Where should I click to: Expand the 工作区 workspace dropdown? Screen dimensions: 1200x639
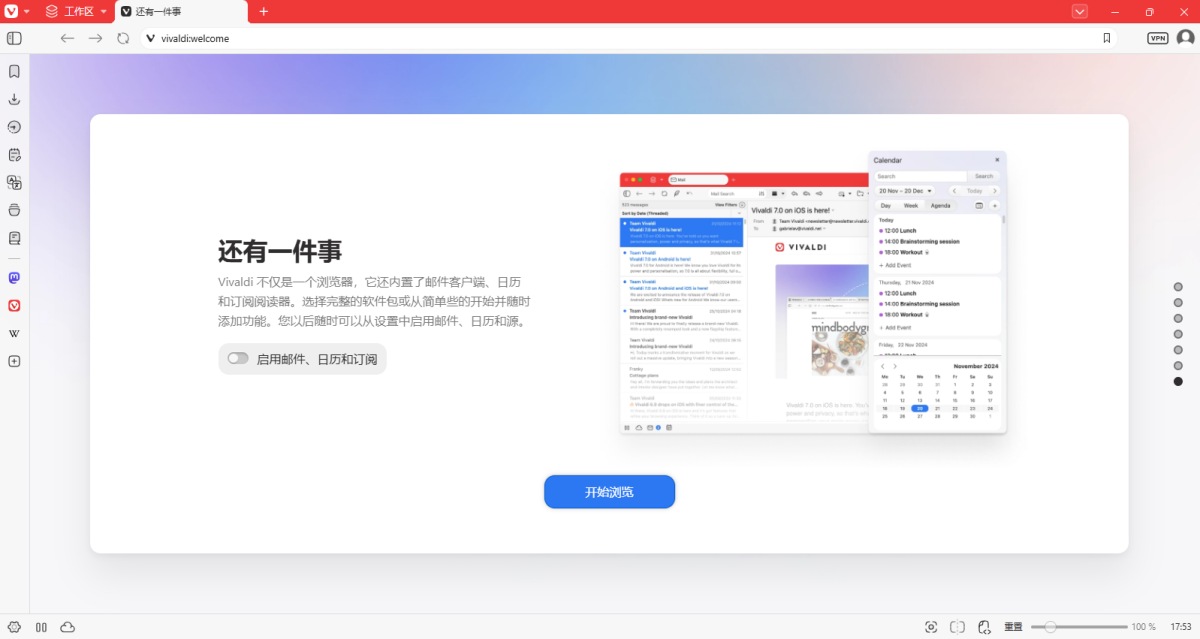coord(103,11)
